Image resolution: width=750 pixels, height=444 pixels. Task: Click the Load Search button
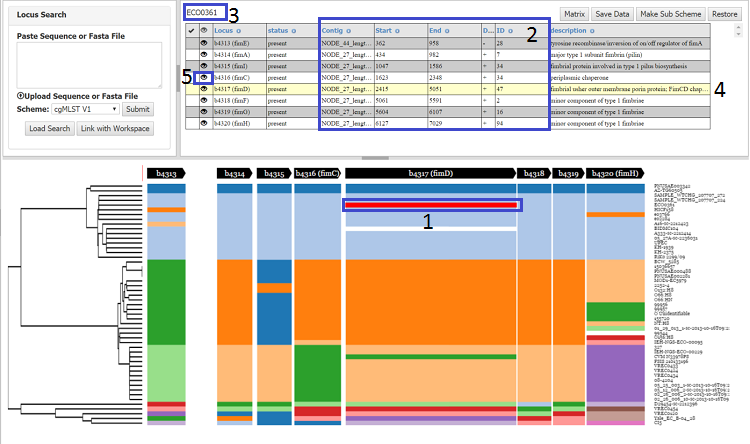click(50, 128)
